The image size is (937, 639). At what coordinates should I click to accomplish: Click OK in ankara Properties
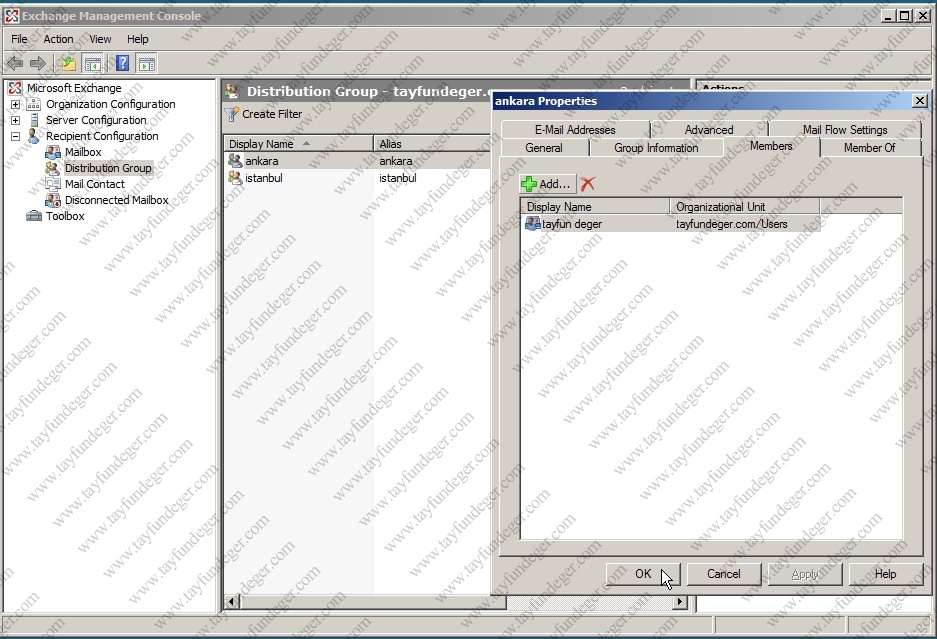643,574
